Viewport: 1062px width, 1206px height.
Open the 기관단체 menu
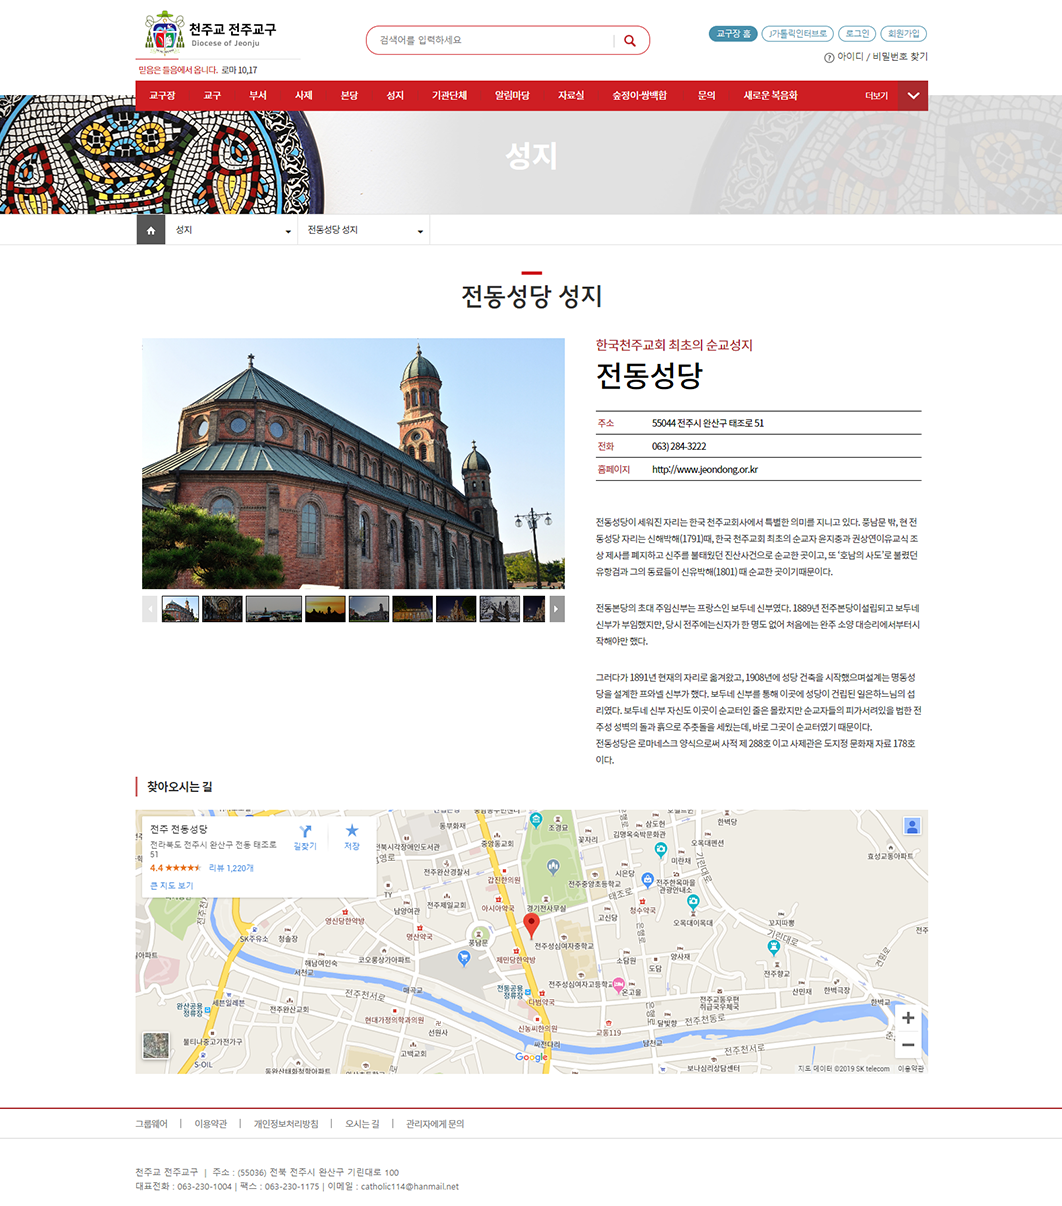pyautogui.click(x=450, y=96)
